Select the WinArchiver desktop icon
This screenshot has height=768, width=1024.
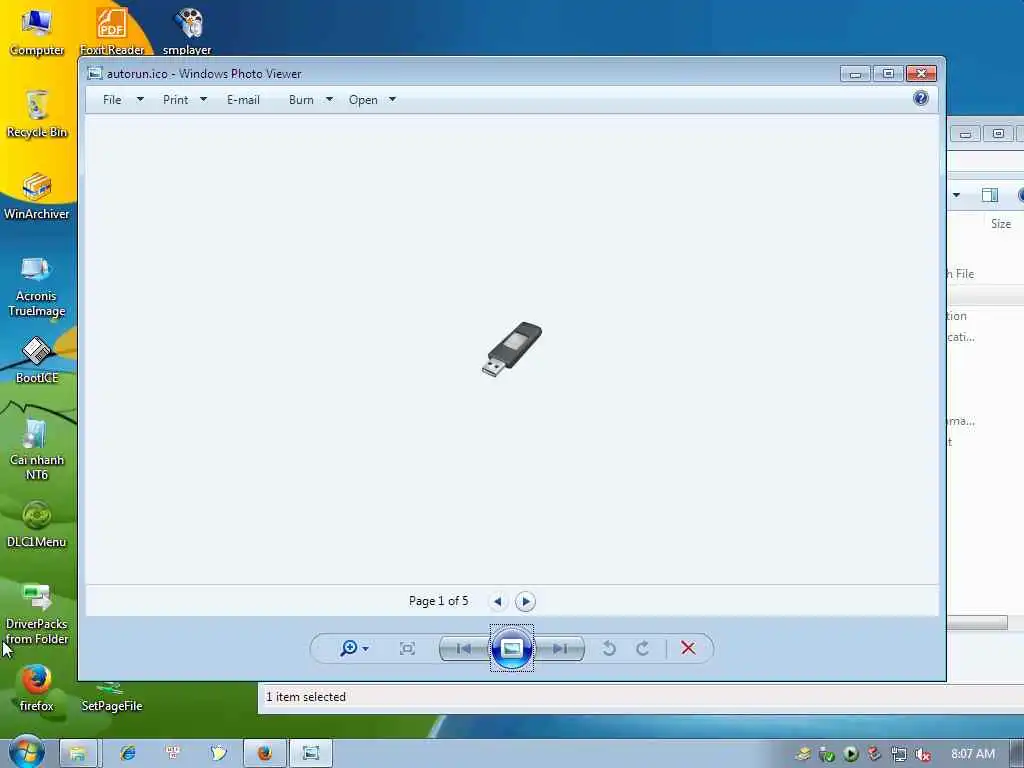pyautogui.click(x=37, y=196)
